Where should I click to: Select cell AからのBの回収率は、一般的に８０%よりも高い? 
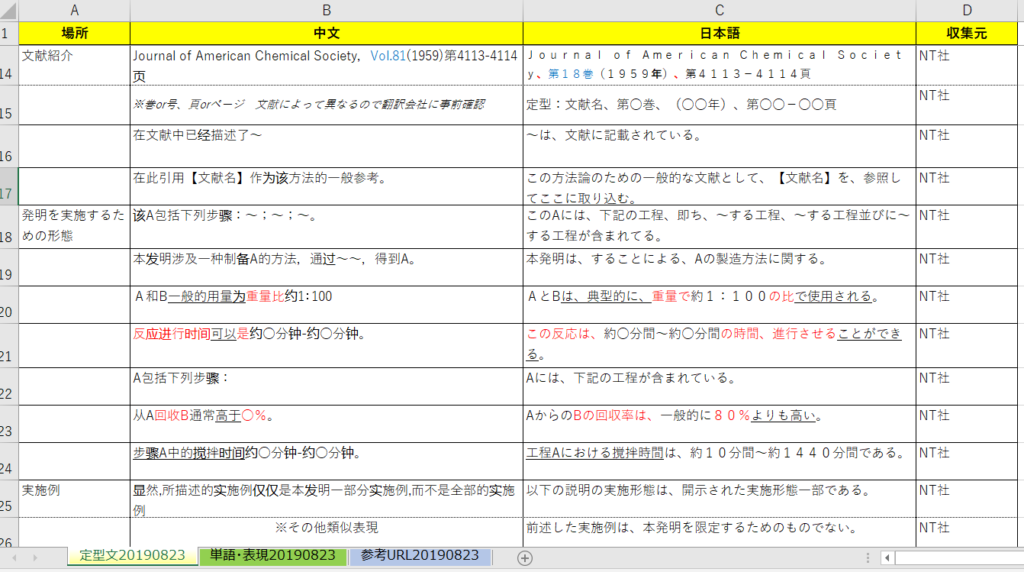(x=719, y=424)
